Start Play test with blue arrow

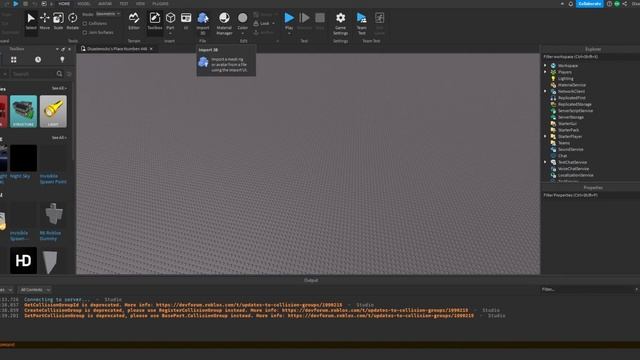(289, 19)
